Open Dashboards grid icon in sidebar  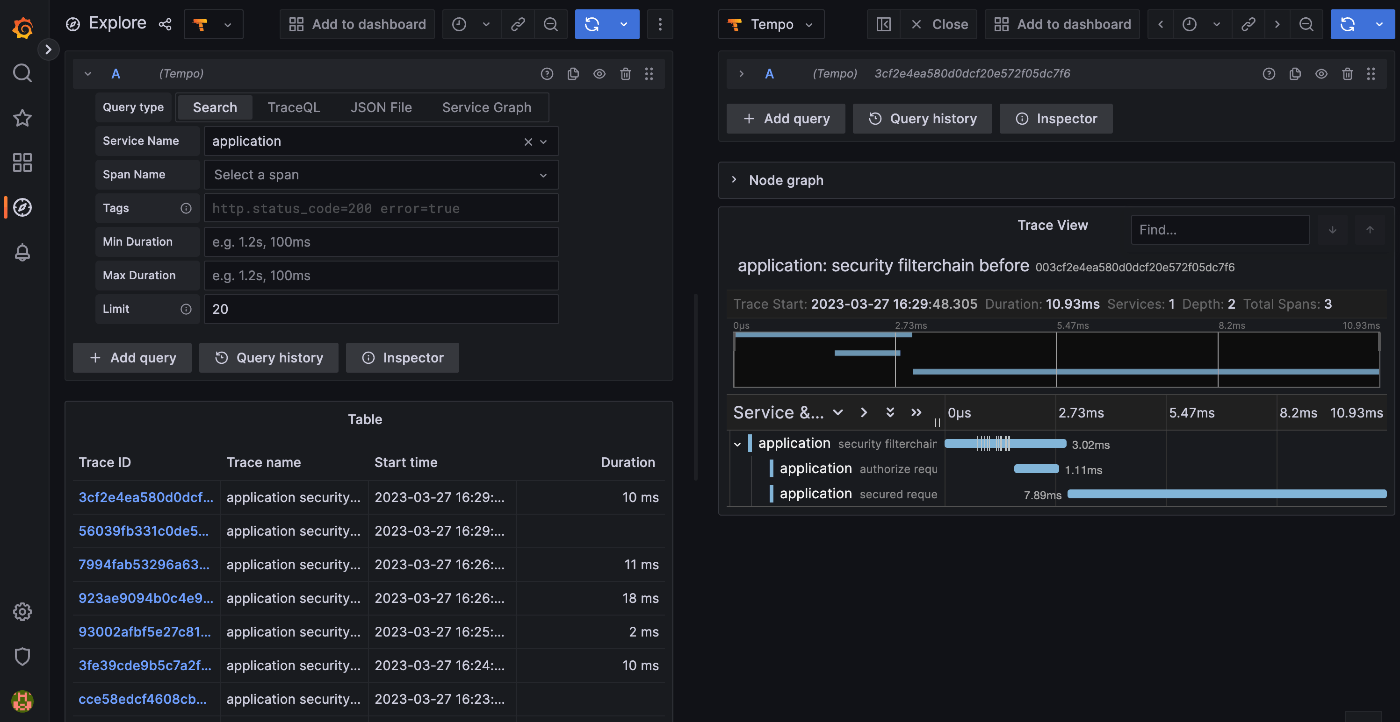point(22,163)
